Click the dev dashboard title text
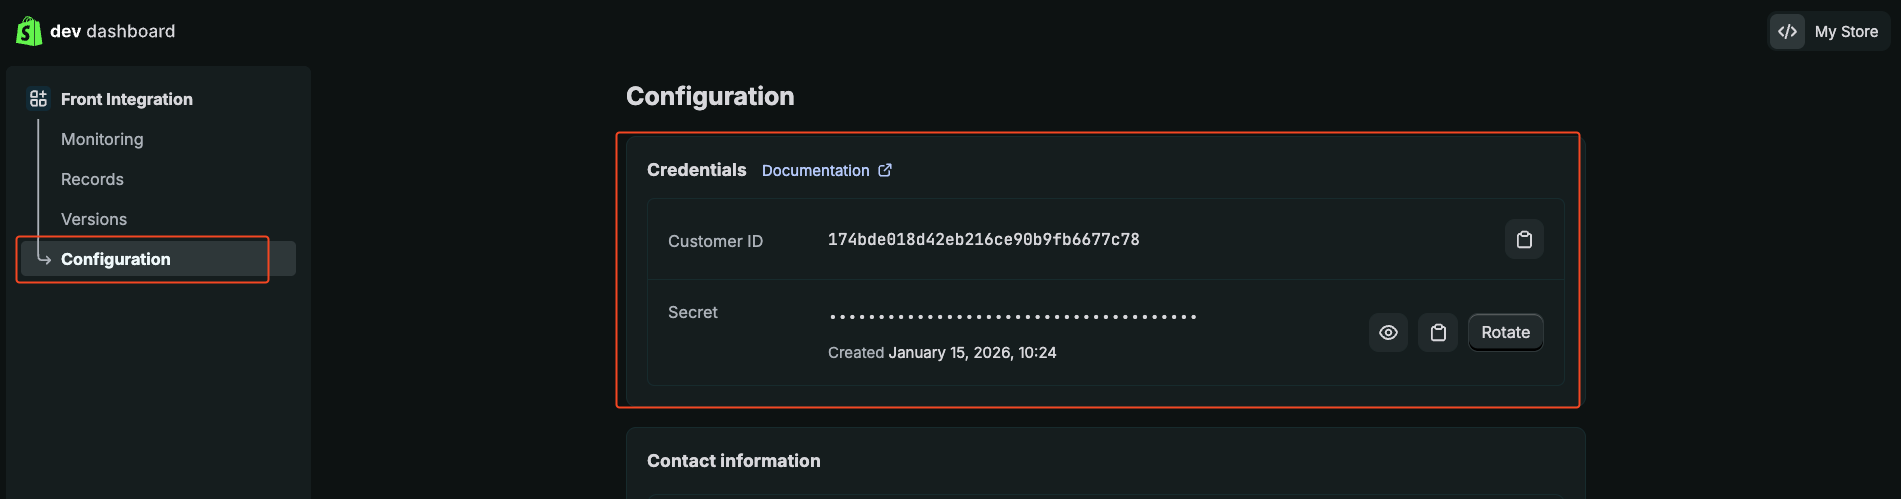This screenshot has width=1901, height=499. click(112, 31)
